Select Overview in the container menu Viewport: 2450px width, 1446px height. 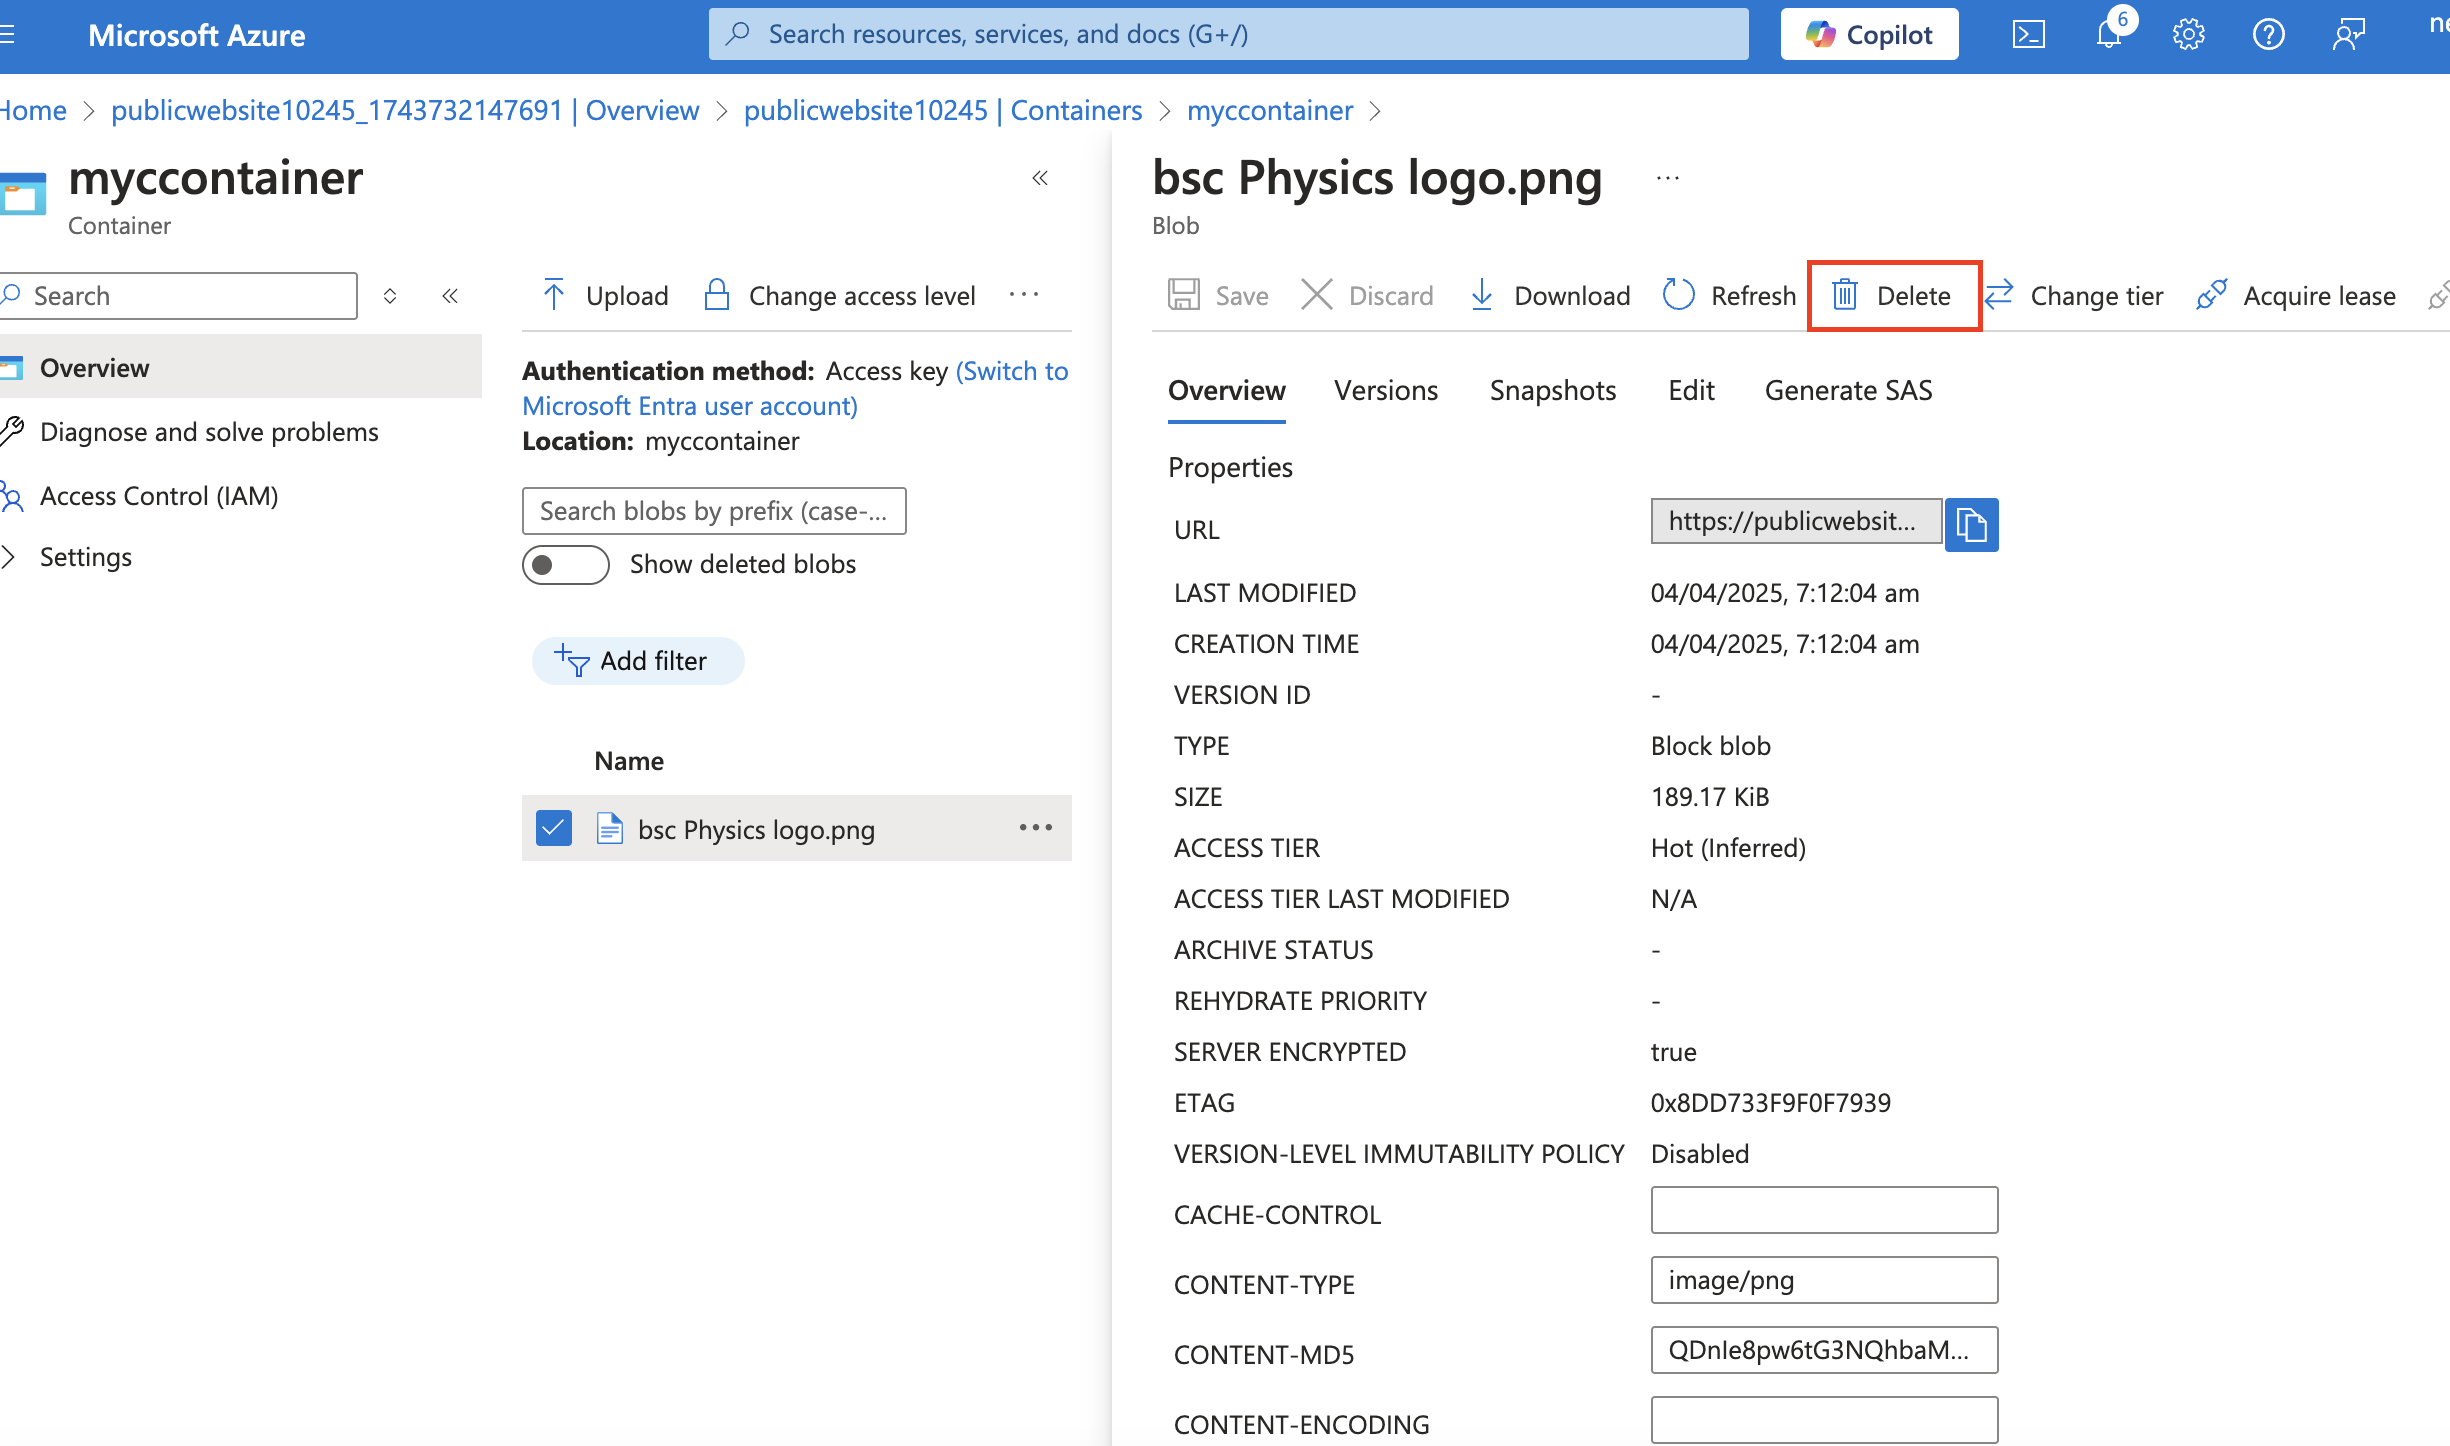pyautogui.click(x=240, y=367)
